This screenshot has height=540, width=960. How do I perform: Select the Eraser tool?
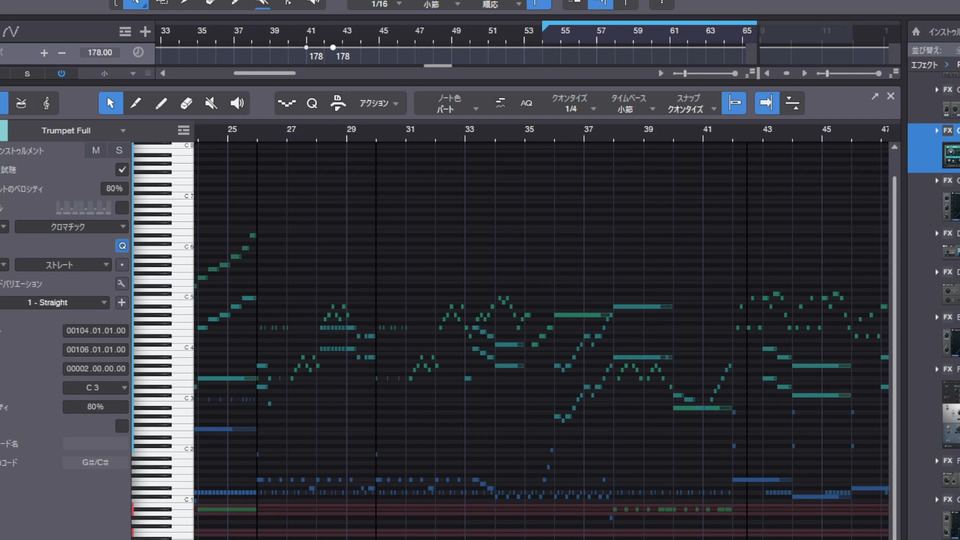coord(186,103)
